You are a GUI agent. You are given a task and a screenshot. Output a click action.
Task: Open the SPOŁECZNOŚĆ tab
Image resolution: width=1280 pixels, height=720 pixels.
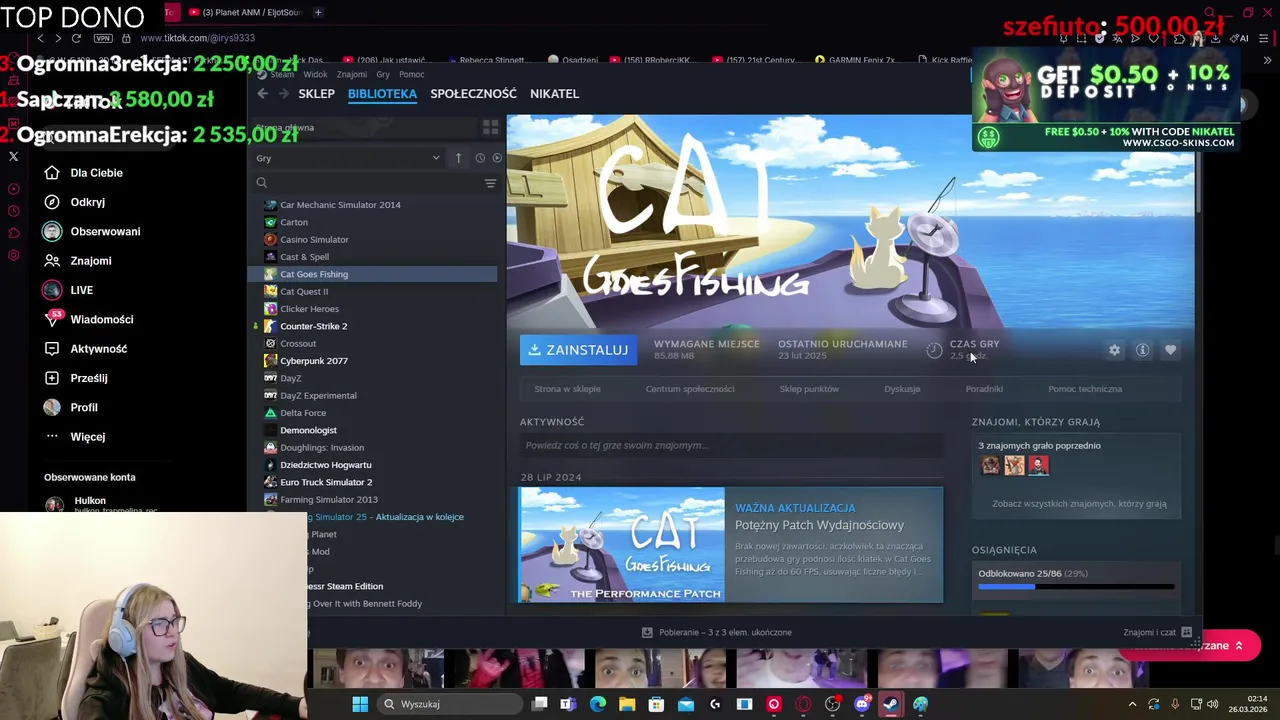click(473, 93)
